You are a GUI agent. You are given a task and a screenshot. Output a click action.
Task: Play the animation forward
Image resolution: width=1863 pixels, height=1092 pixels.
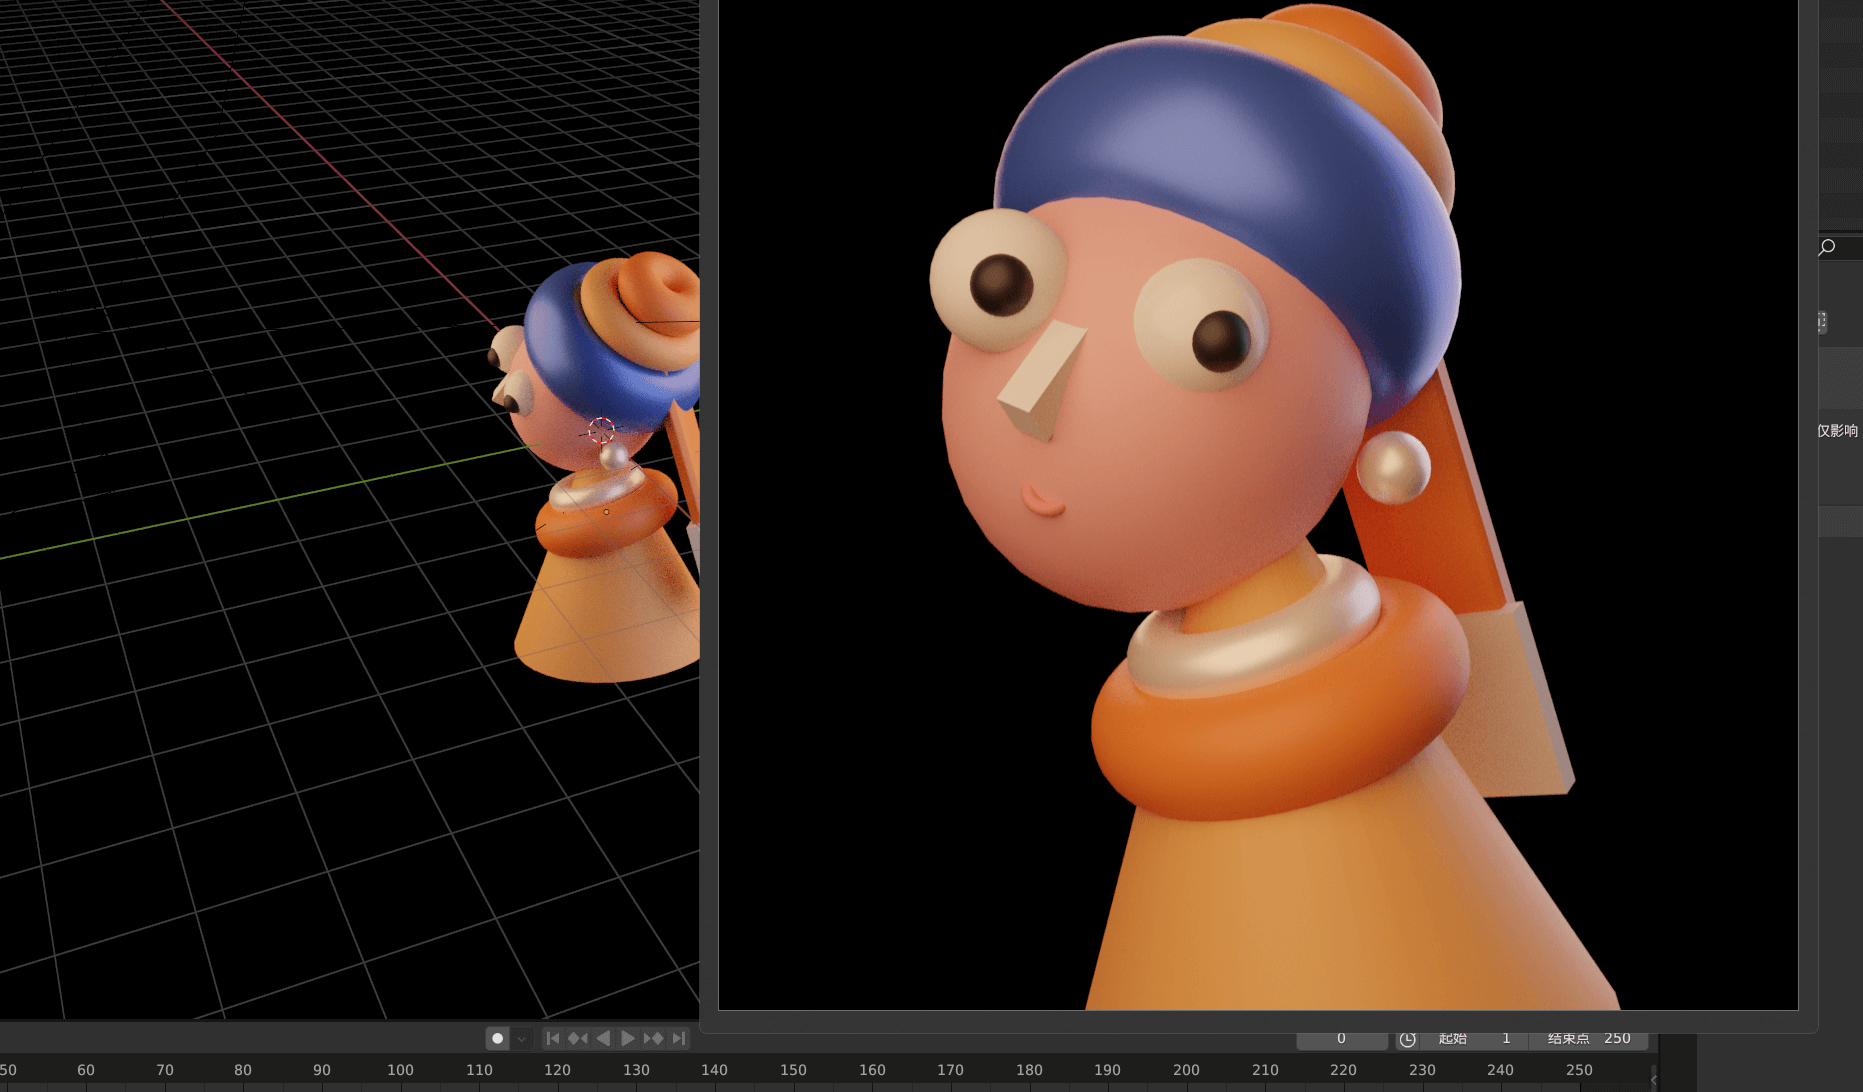point(628,1038)
